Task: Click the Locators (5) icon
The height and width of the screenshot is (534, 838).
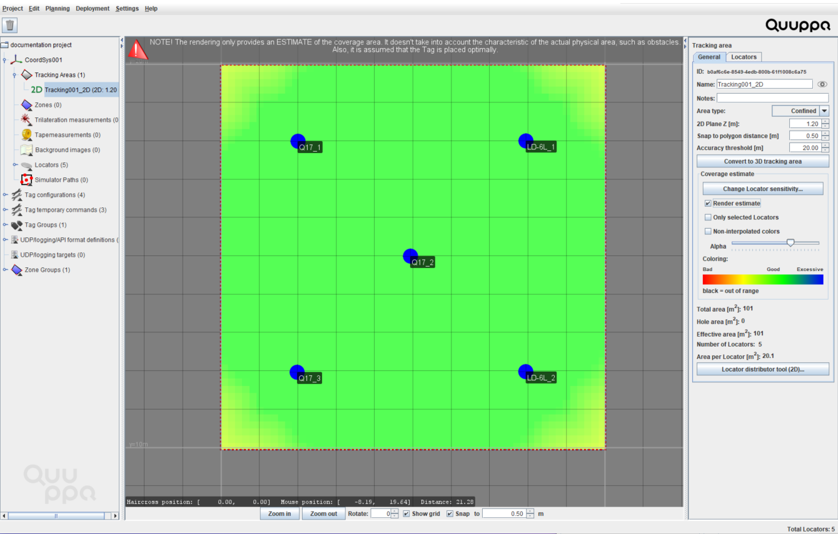Action: click(x=26, y=165)
